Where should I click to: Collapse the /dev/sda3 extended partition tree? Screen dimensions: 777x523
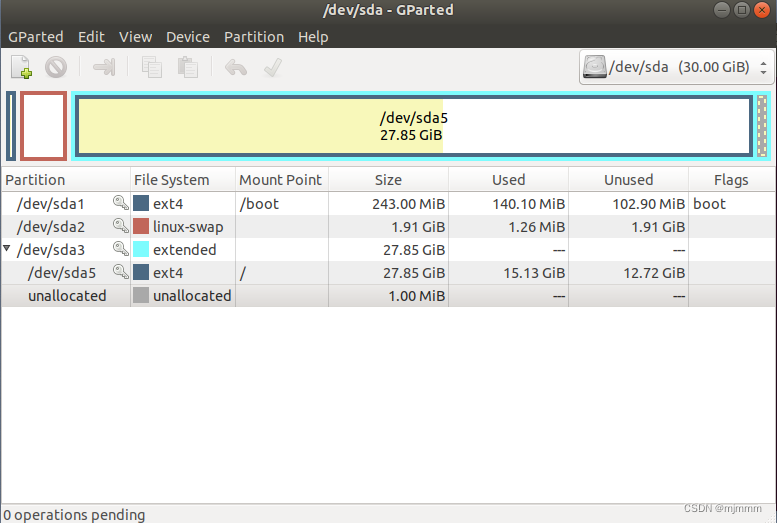coord(7,248)
